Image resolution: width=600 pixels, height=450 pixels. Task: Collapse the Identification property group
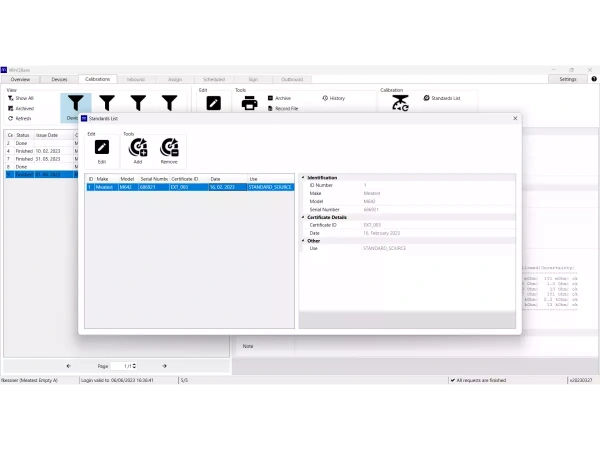(303, 178)
